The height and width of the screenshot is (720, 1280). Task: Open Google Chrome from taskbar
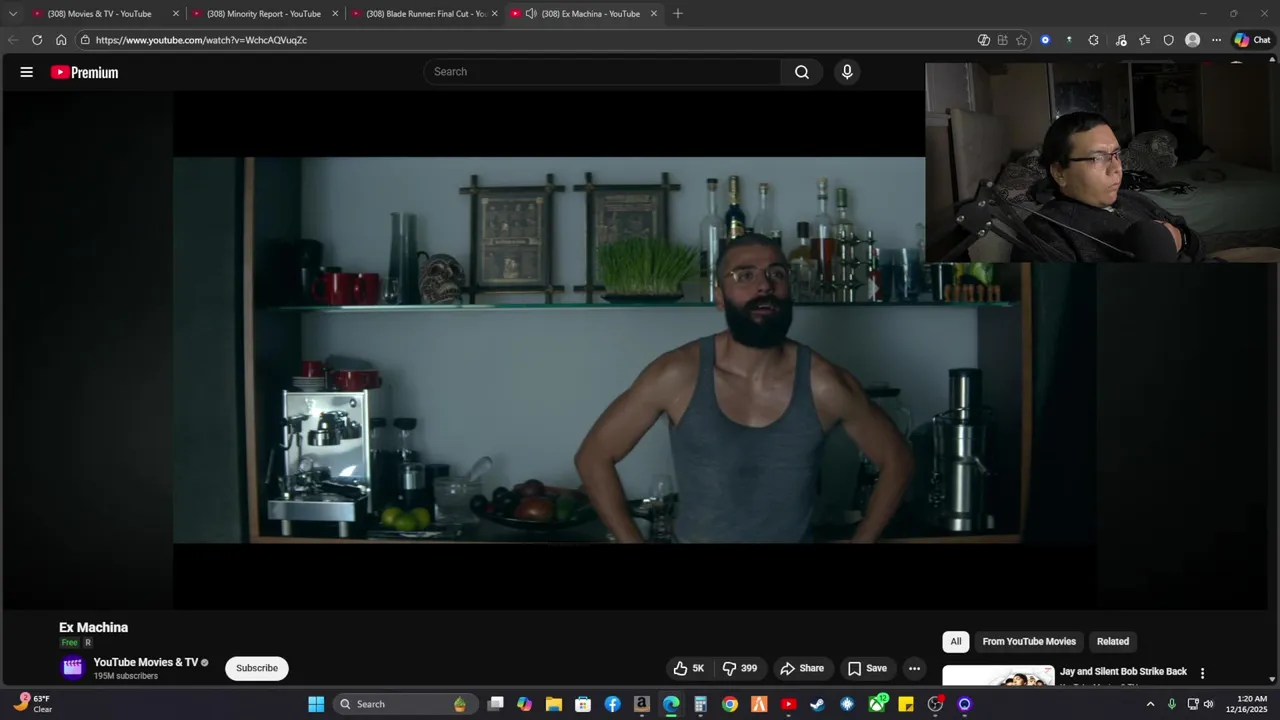pyautogui.click(x=730, y=704)
